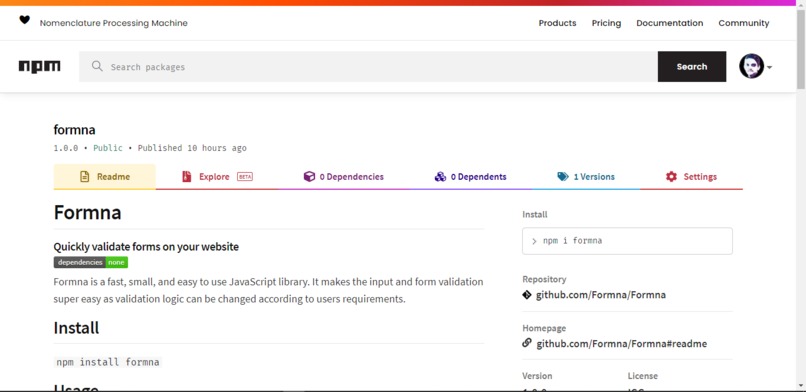Click the Formna readme heading
This screenshot has width=806, height=392.
pos(87,212)
